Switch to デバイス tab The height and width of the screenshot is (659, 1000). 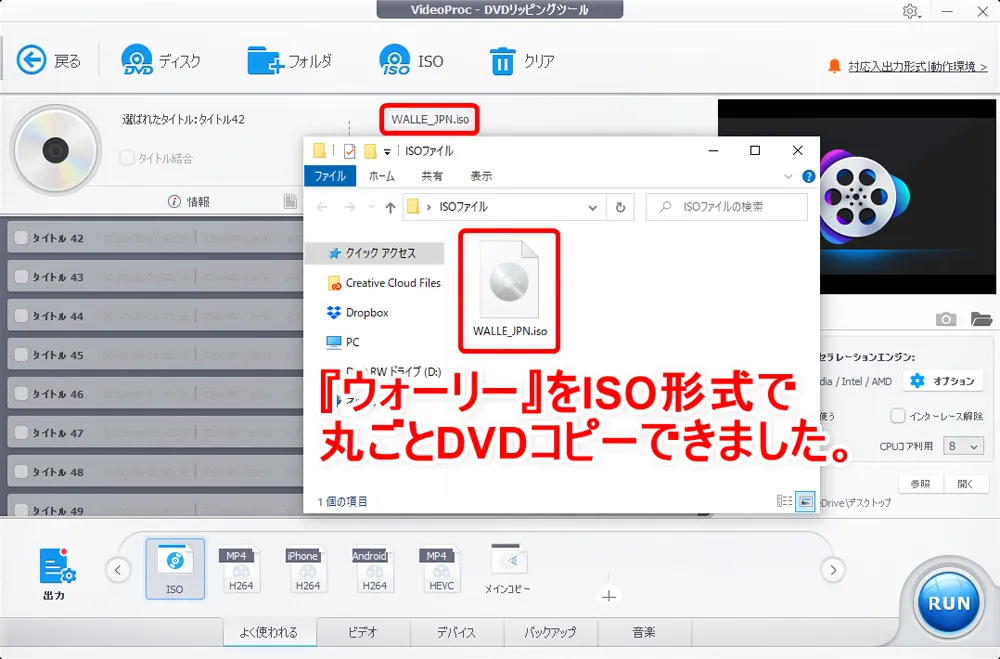tap(457, 632)
